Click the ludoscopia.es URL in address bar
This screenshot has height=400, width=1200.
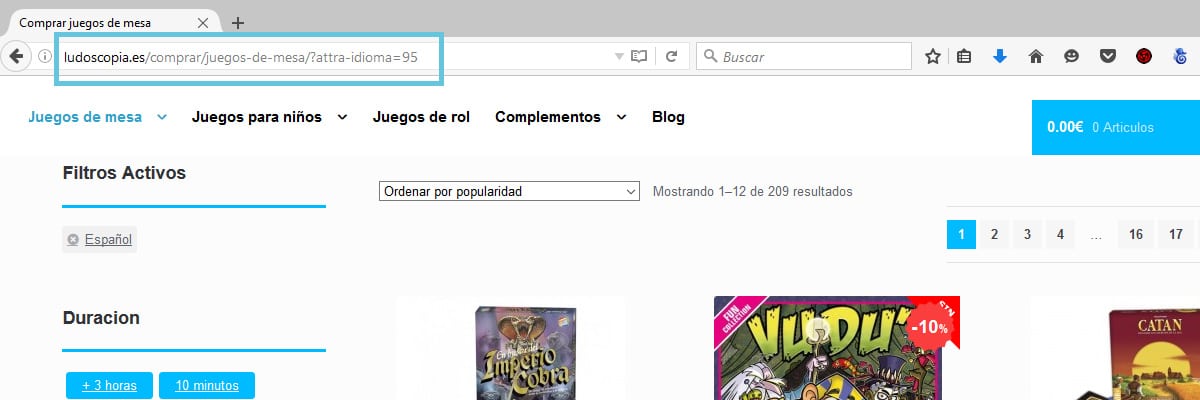pos(240,57)
